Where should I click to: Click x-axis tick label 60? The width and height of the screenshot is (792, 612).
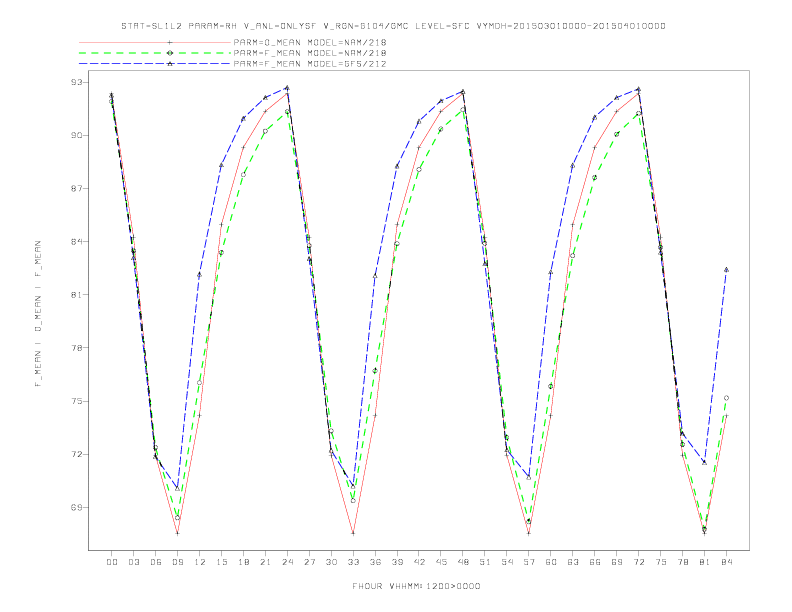[551, 562]
